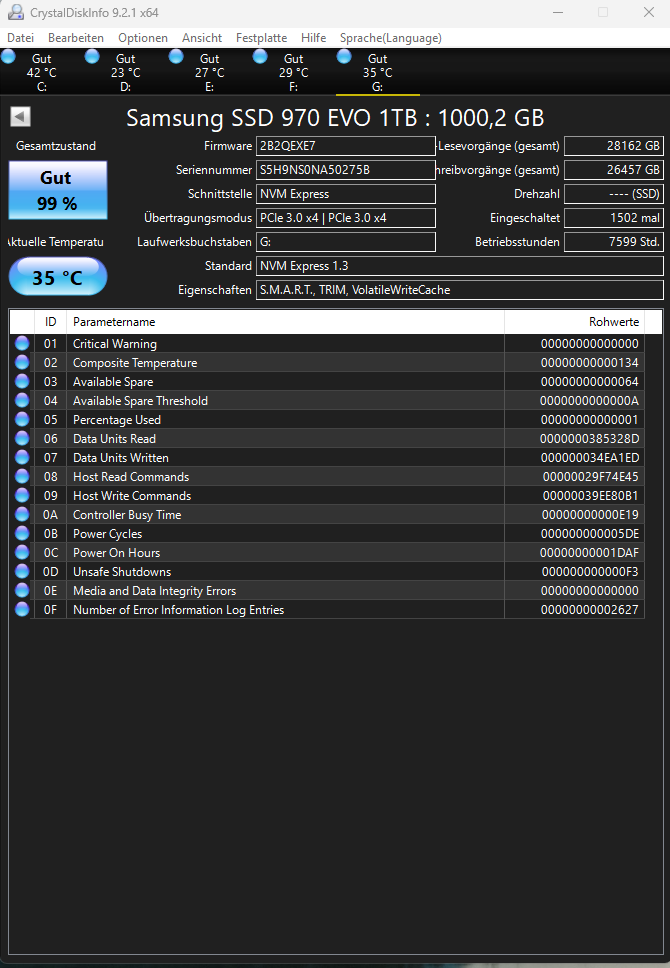Viewport: 670px width, 968px height.
Task: Click the Lesevorgänge value 28162 GB
Action: pos(614,146)
